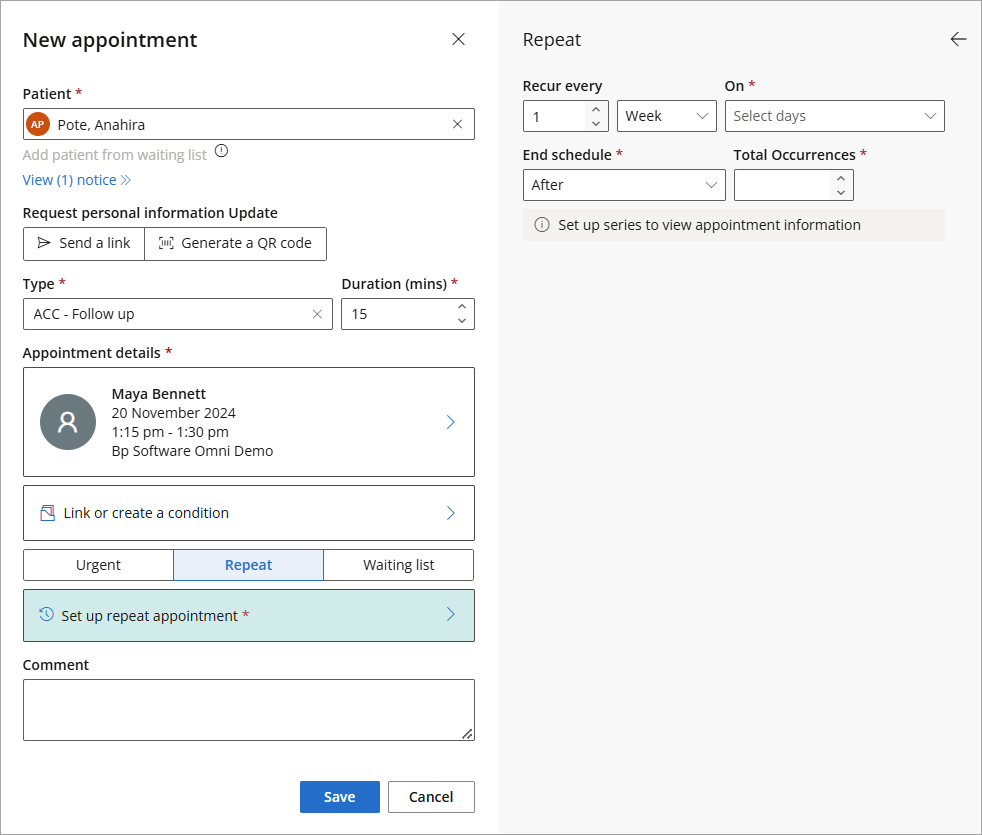The height and width of the screenshot is (835, 982).
Task: Click the AP patient avatar
Action: 38,124
